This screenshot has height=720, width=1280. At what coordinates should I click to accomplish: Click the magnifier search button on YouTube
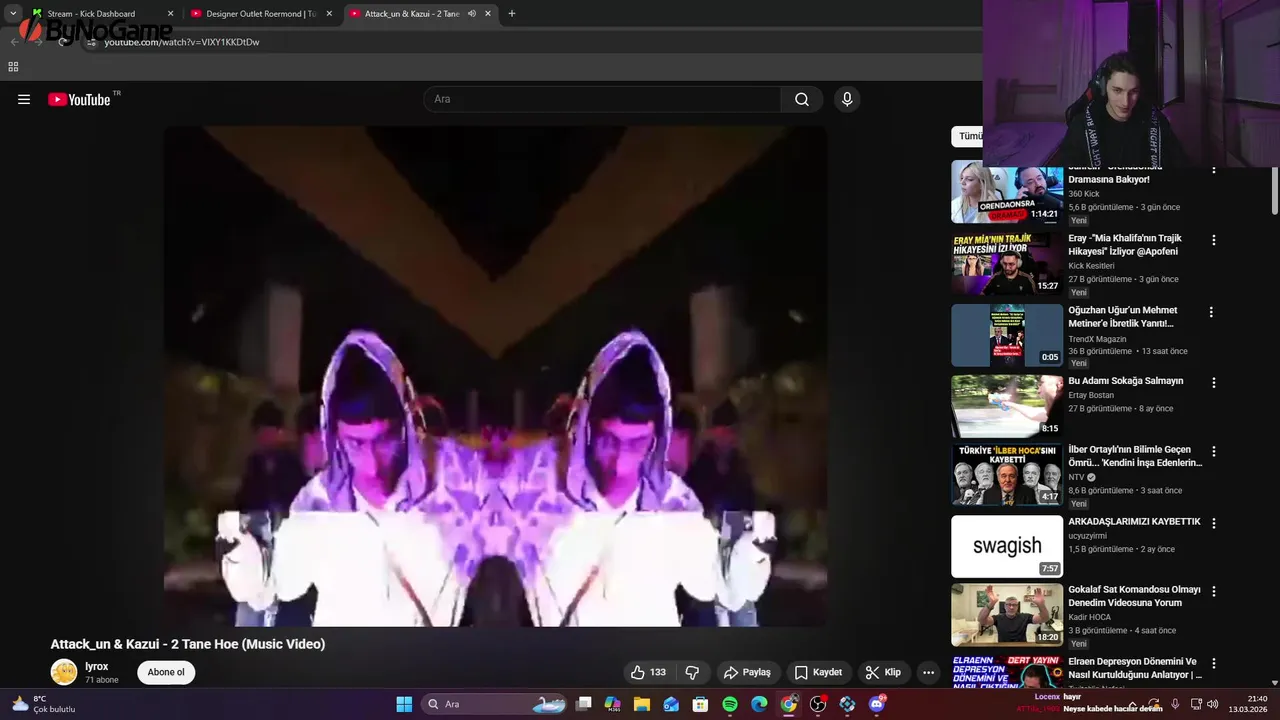tap(802, 99)
